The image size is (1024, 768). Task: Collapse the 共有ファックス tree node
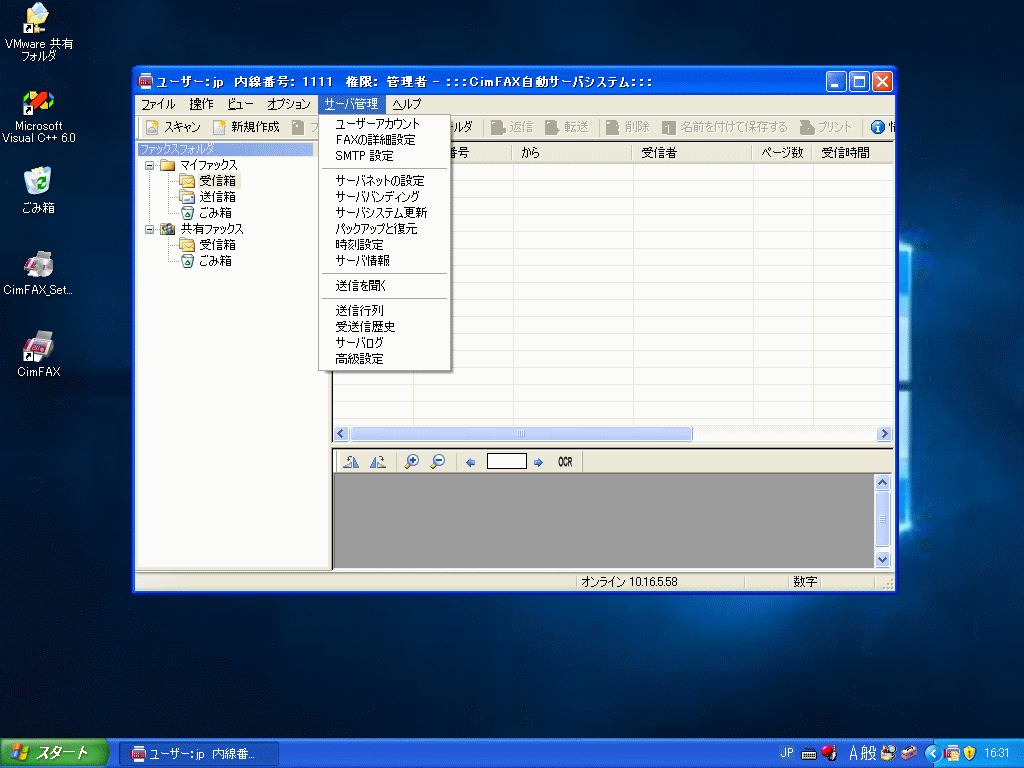tap(150, 229)
